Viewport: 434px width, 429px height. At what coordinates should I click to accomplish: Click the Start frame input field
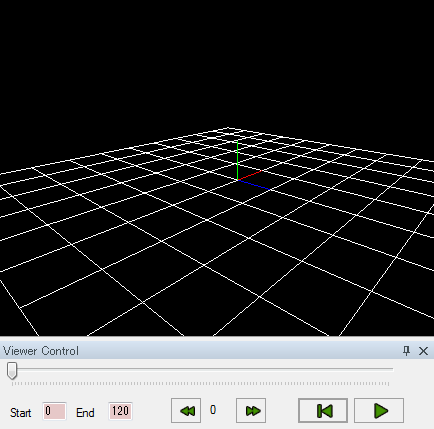[54, 411]
